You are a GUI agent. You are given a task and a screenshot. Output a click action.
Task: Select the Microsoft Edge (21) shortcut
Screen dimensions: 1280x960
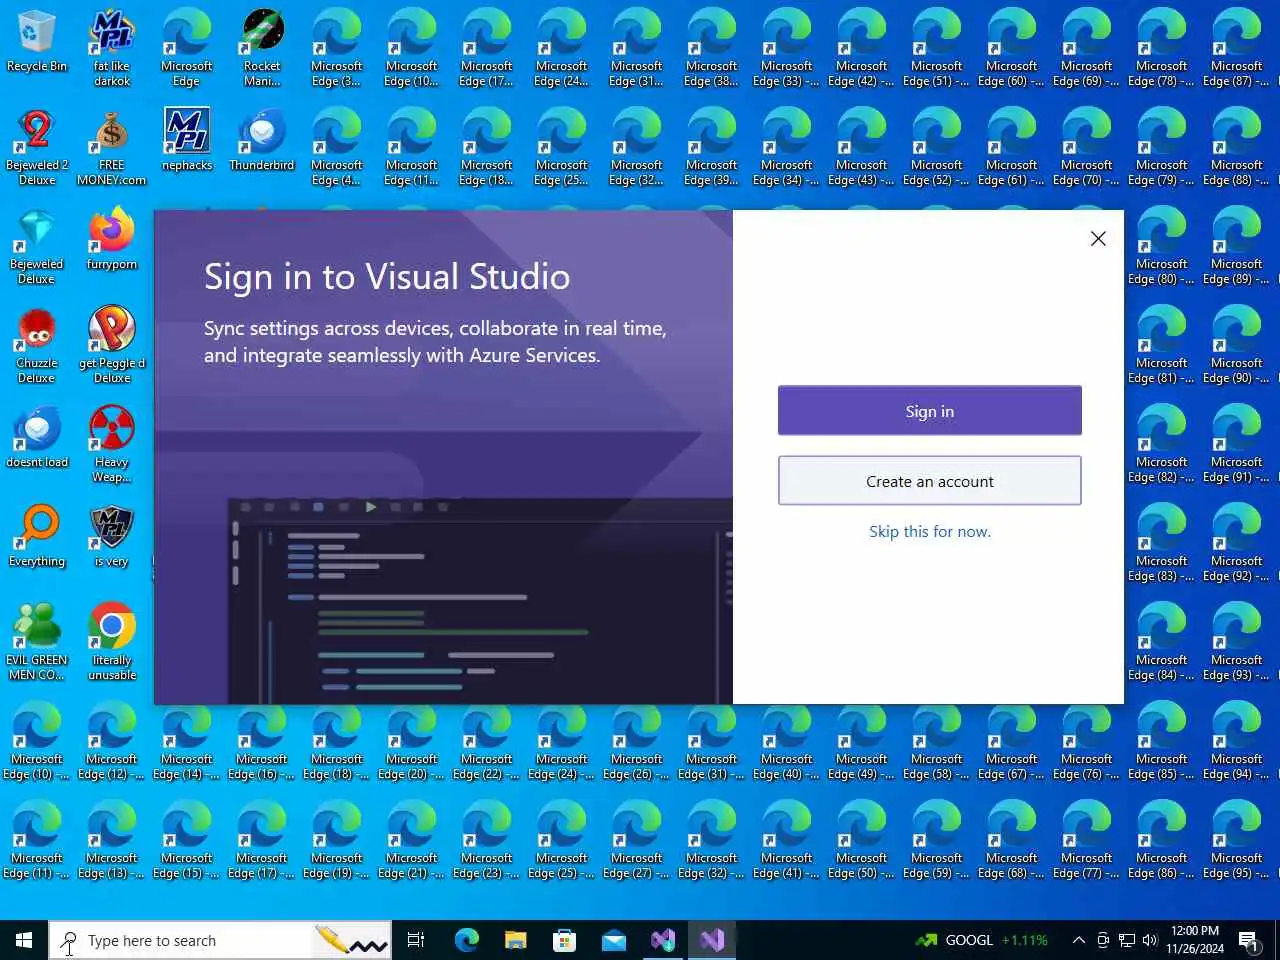412,840
